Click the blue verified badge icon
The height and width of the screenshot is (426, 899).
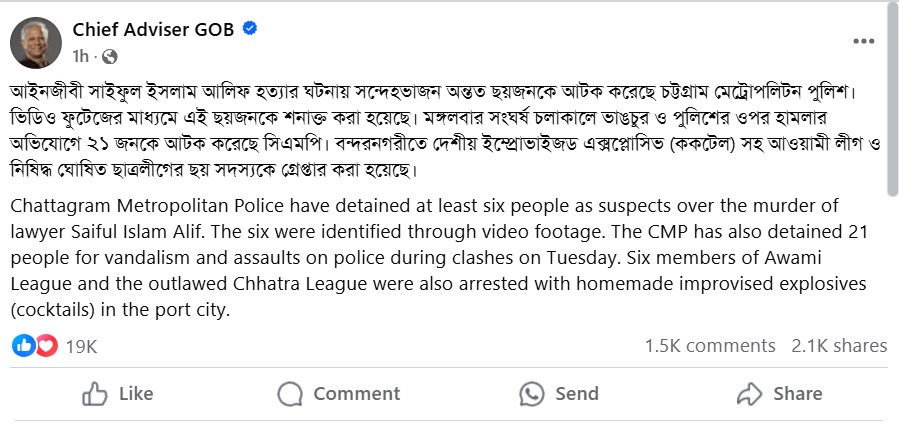click(x=251, y=29)
